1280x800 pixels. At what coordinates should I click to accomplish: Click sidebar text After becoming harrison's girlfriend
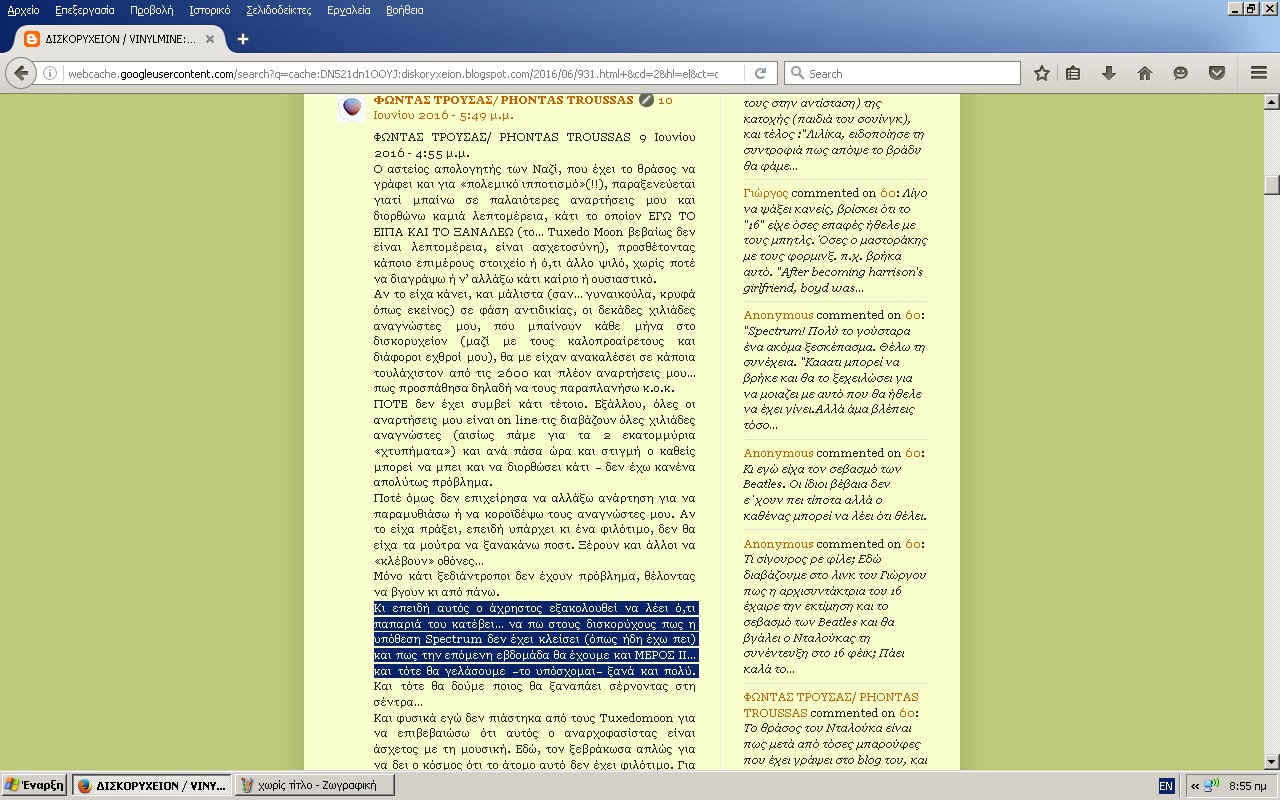point(833,280)
